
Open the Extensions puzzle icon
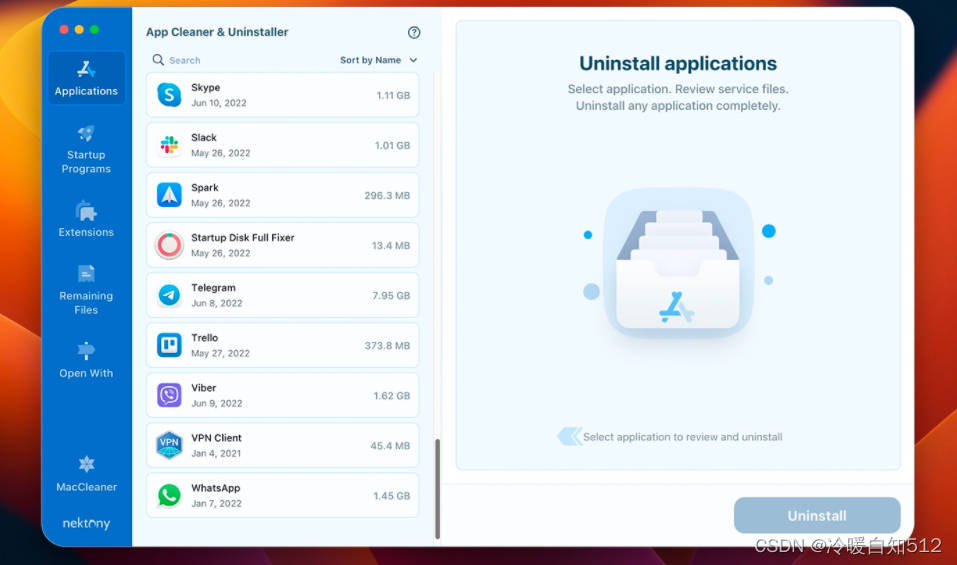(86, 211)
